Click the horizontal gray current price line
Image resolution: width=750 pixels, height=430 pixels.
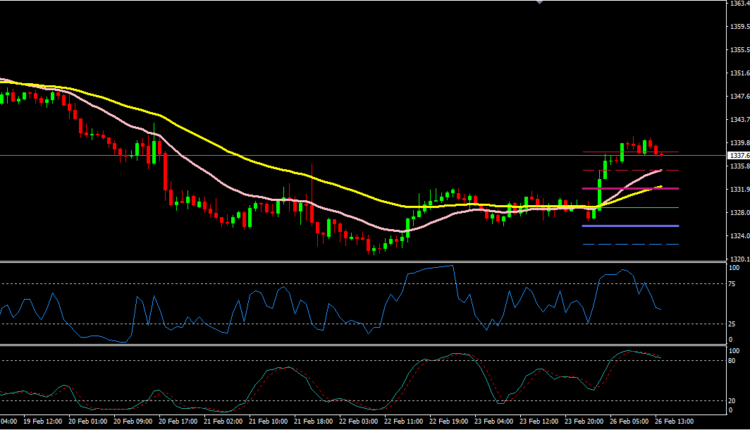click(300, 155)
